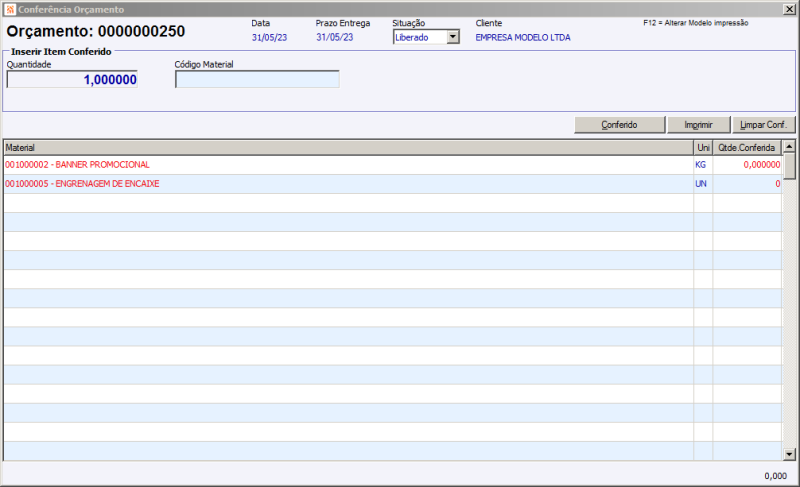The width and height of the screenshot is (800, 487).
Task: Click scrollbar down arrow in material list
Action: pyautogui.click(x=789, y=454)
